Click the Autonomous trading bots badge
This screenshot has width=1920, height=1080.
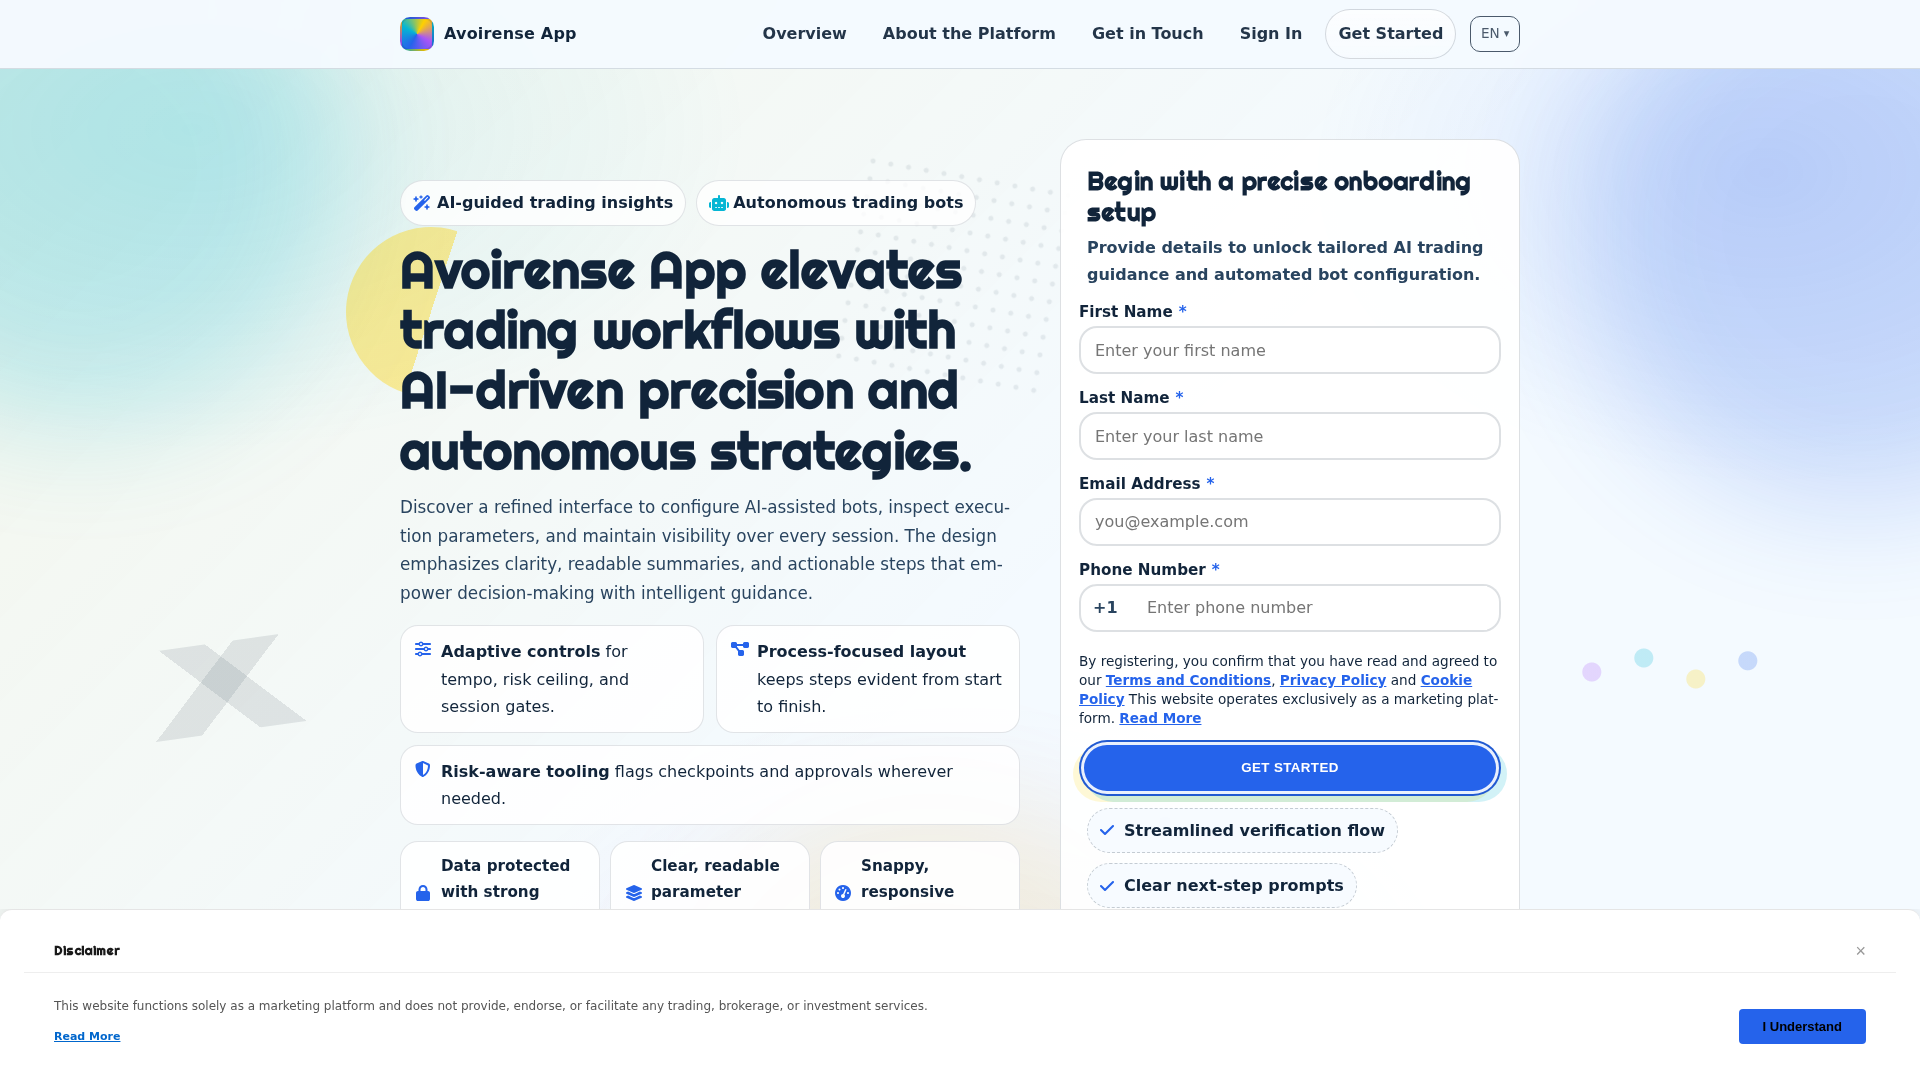click(836, 203)
